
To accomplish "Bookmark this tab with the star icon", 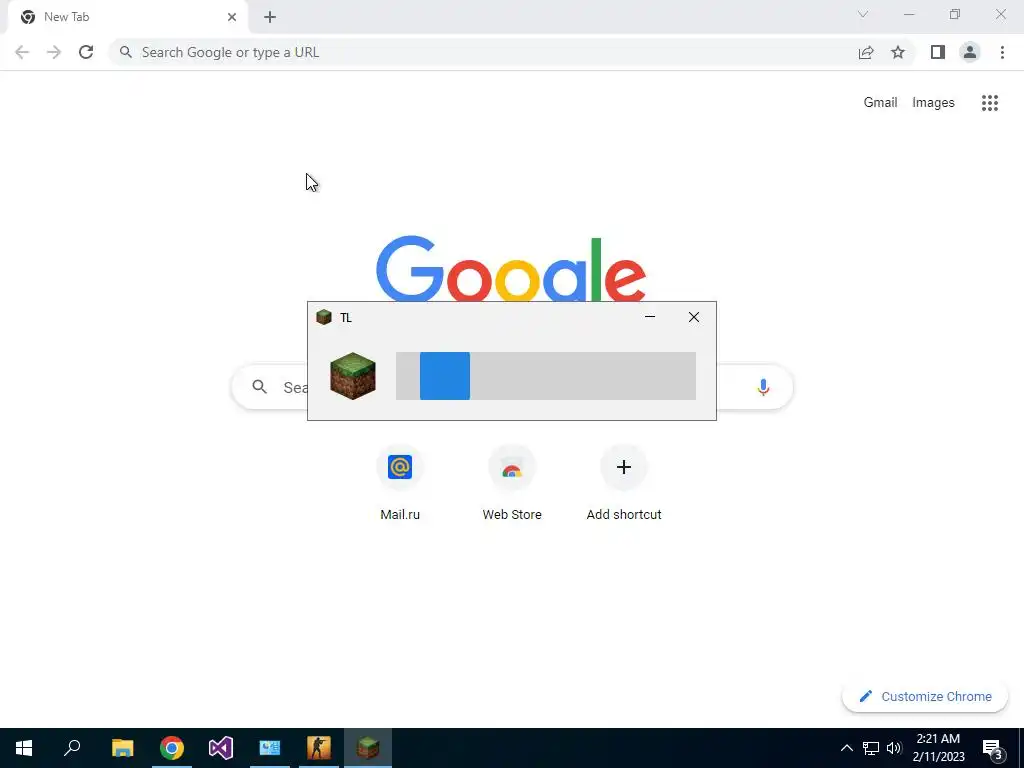I will (x=898, y=52).
